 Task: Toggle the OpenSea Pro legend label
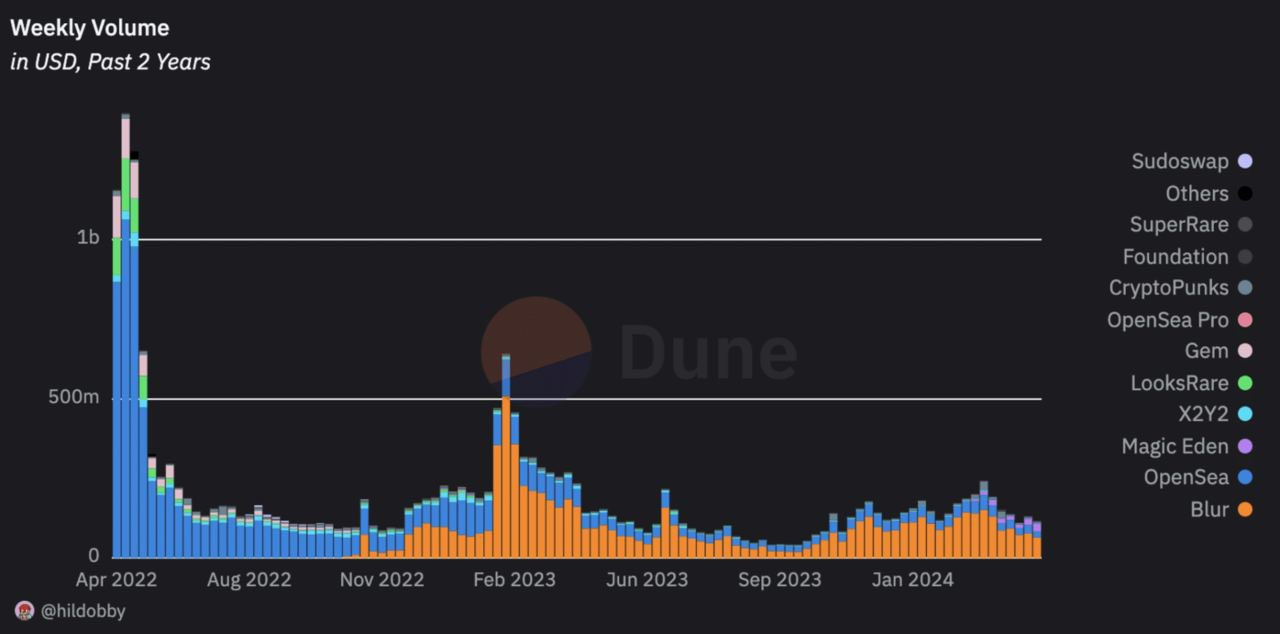click(x=1167, y=320)
